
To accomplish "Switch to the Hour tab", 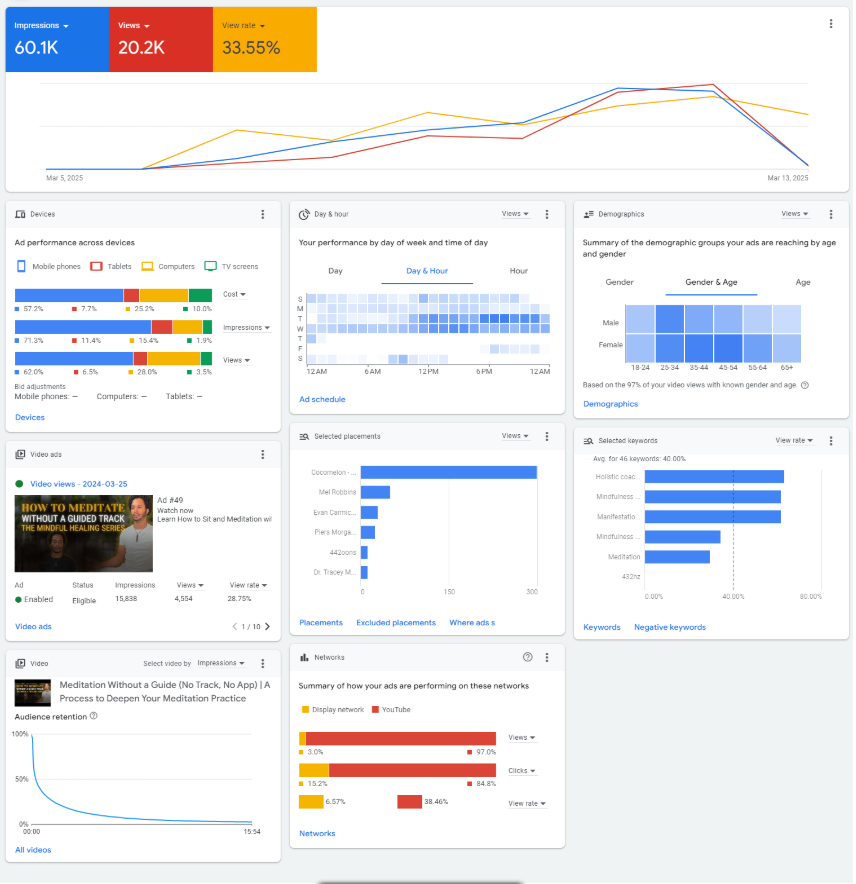I will (518, 271).
